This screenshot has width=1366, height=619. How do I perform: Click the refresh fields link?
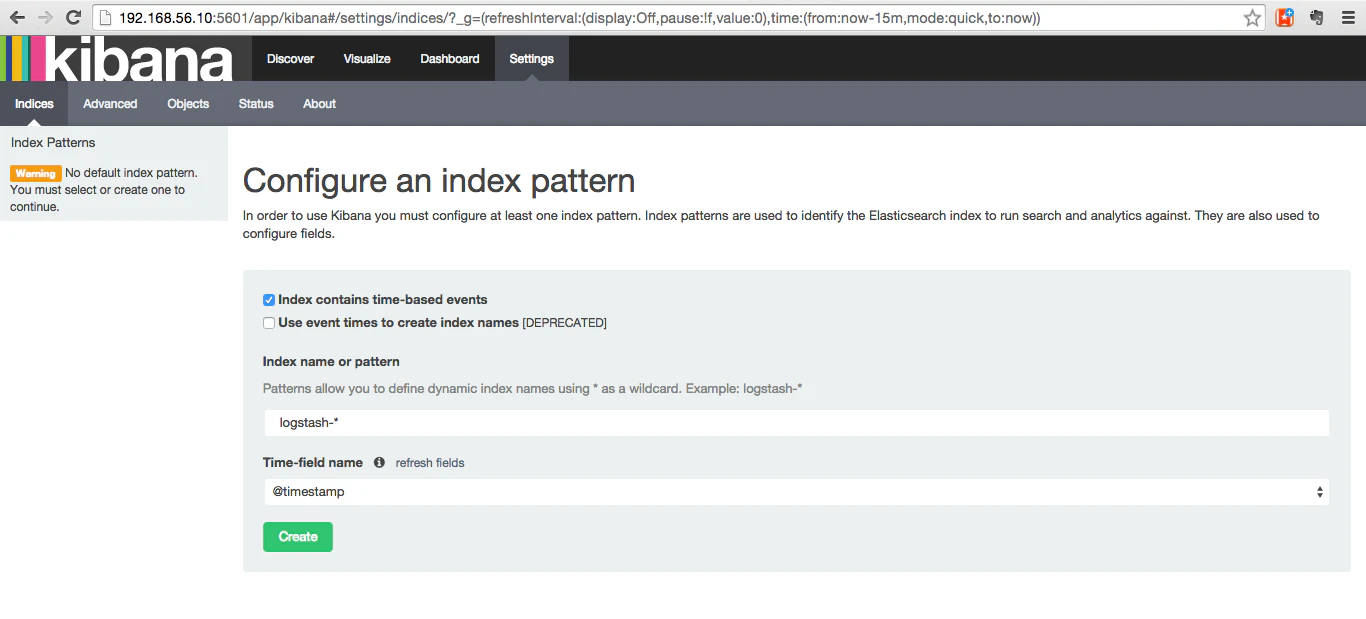tap(430, 463)
